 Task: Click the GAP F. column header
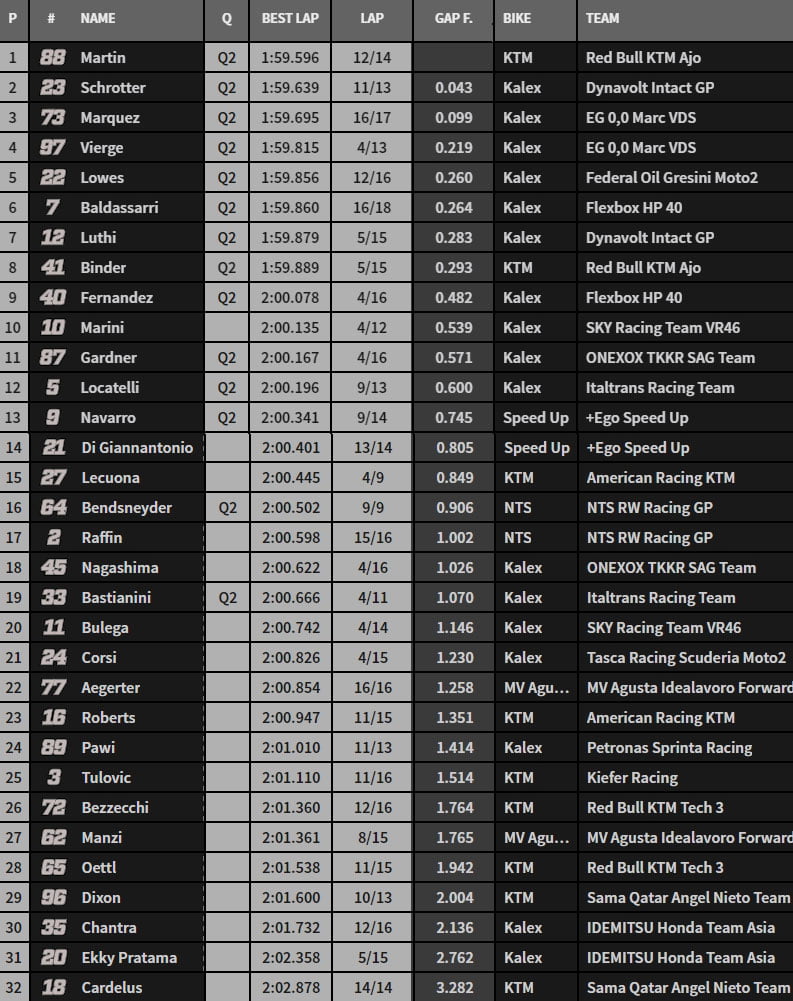pyautogui.click(x=453, y=18)
